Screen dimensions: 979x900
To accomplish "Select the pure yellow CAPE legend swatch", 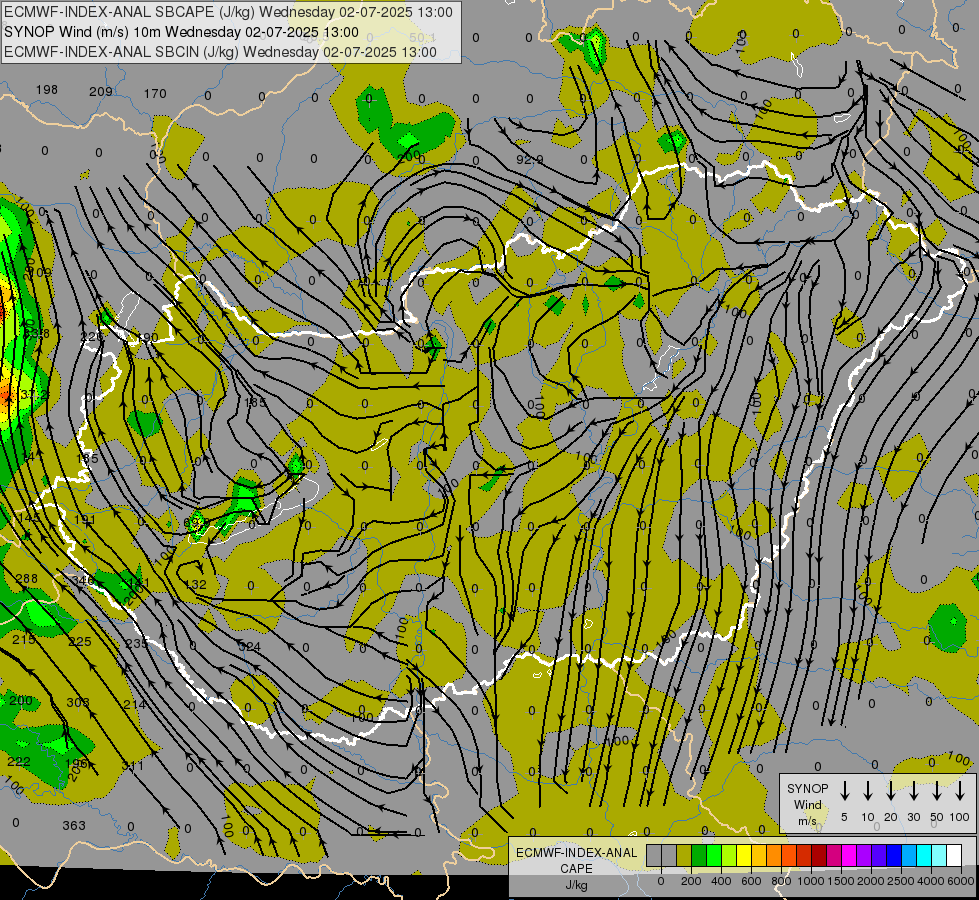I will click(744, 856).
